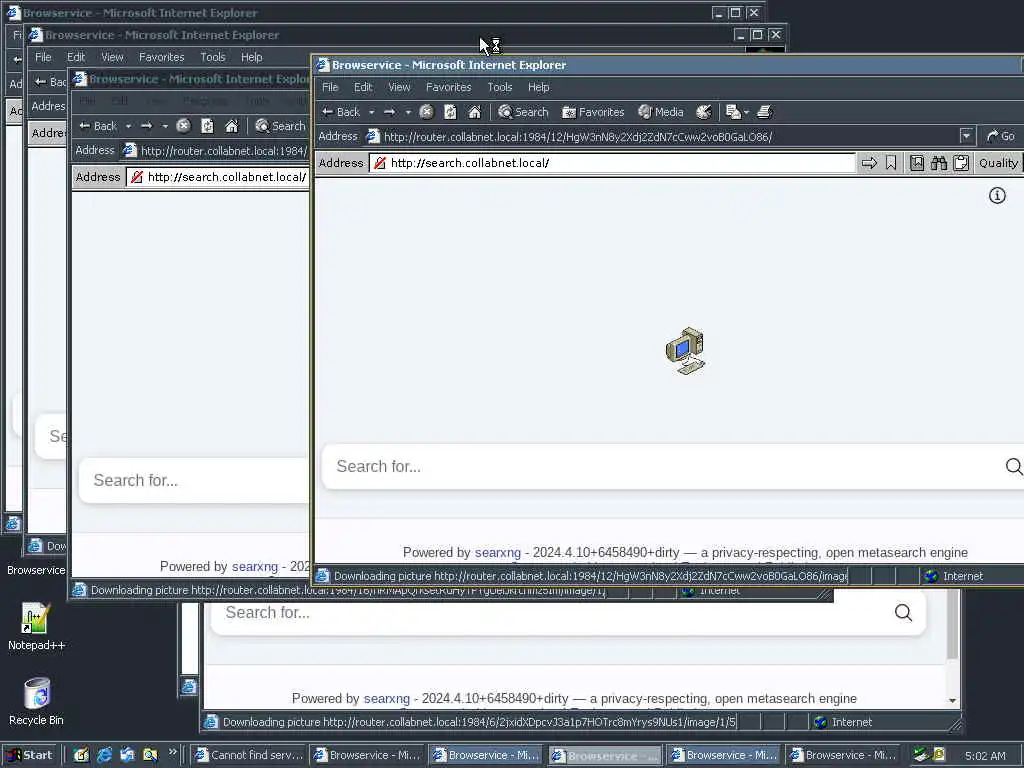Click router.collabnet.local URL field in front window
Viewport: 1024px width, 768px height.
669,136
